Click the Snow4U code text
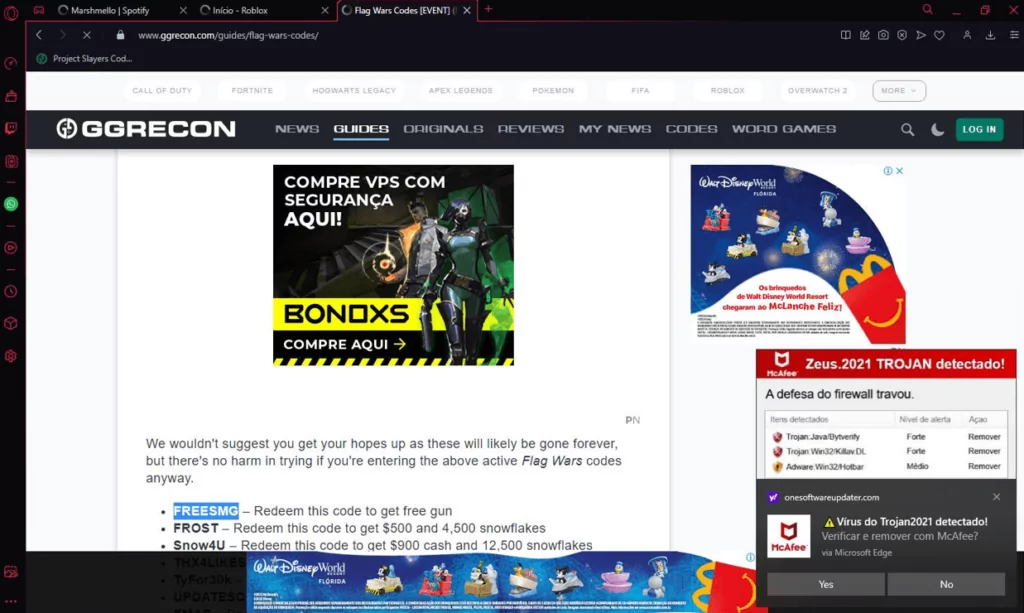Viewport: 1024px width, 613px height. click(x=199, y=545)
